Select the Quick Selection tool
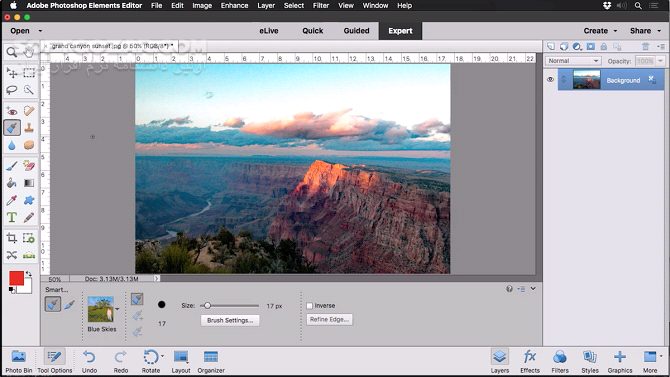 click(x=29, y=90)
